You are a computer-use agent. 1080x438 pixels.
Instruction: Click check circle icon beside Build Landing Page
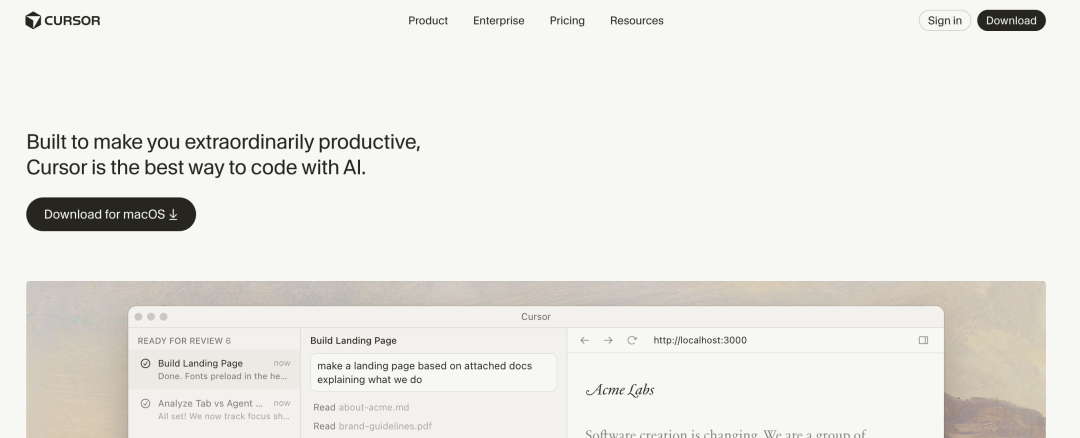tap(145, 364)
